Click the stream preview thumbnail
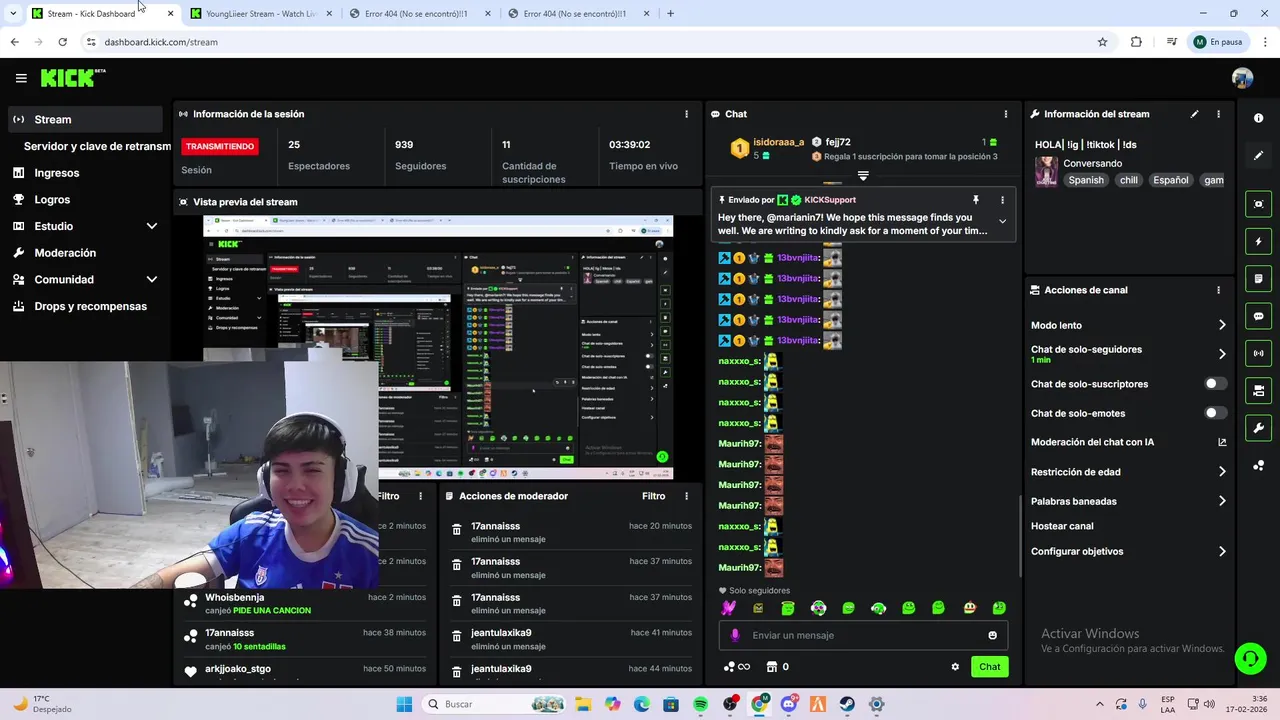The image size is (1280, 720). (438, 347)
